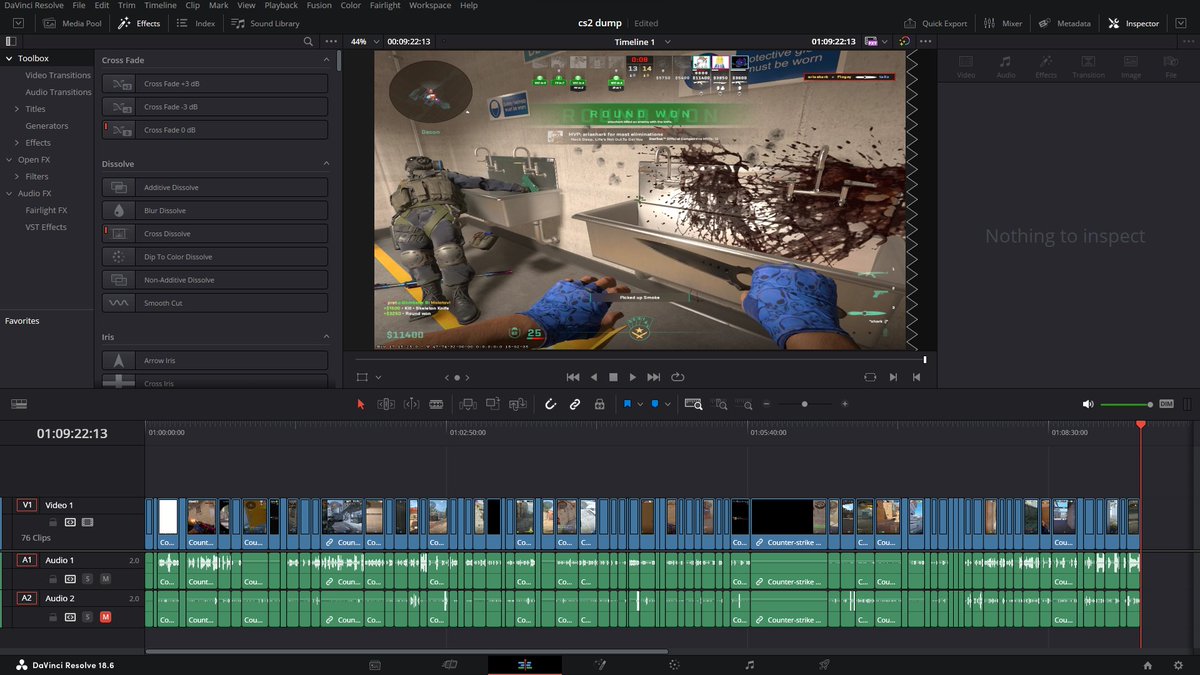This screenshot has width=1200, height=675.
Task: Adjust the timeline zoom slider
Action: click(x=804, y=404)
